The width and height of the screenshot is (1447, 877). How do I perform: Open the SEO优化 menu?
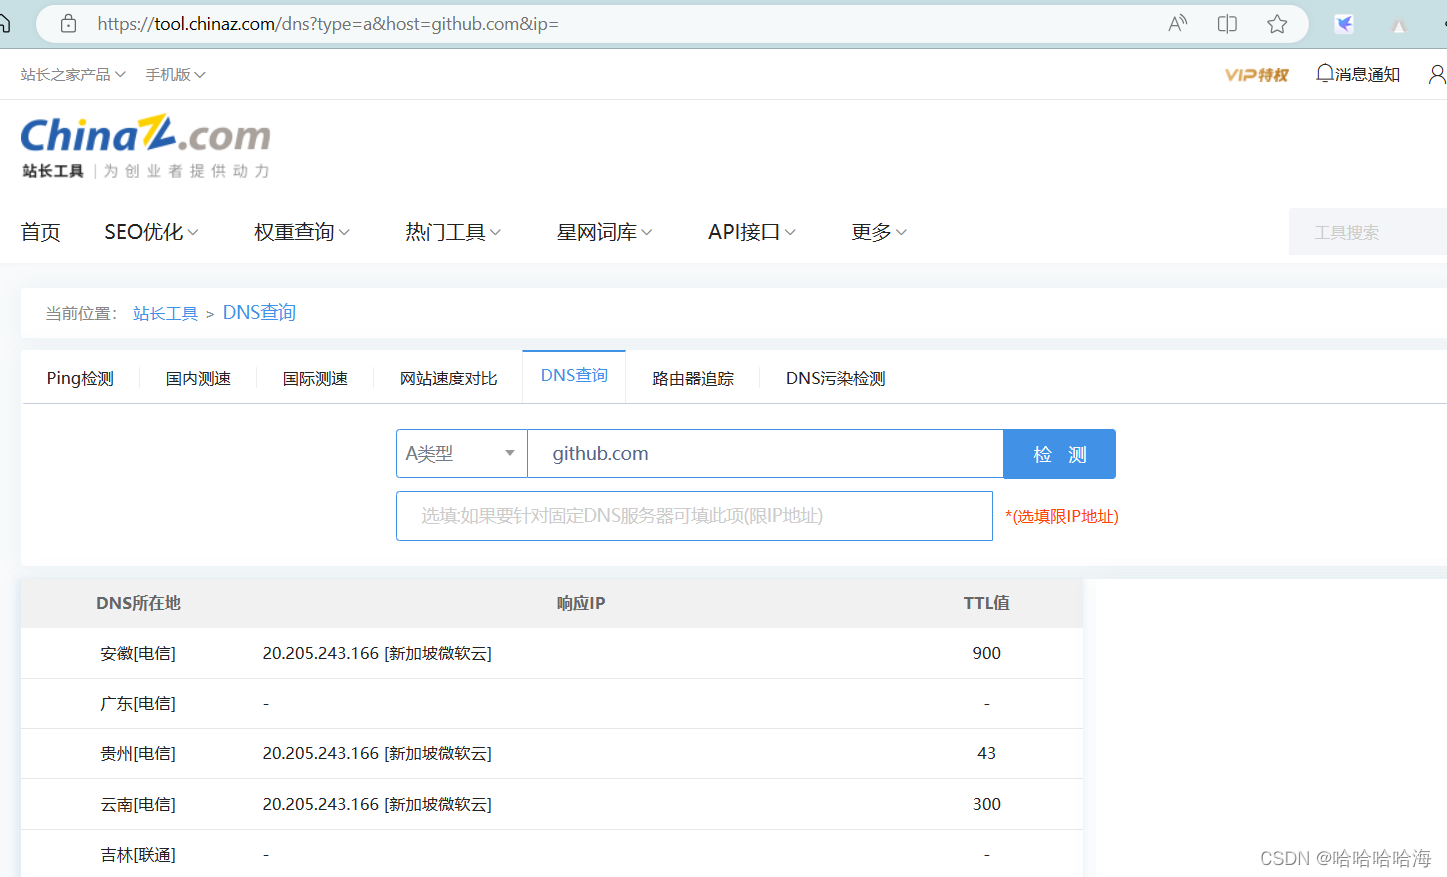(151, 232)
